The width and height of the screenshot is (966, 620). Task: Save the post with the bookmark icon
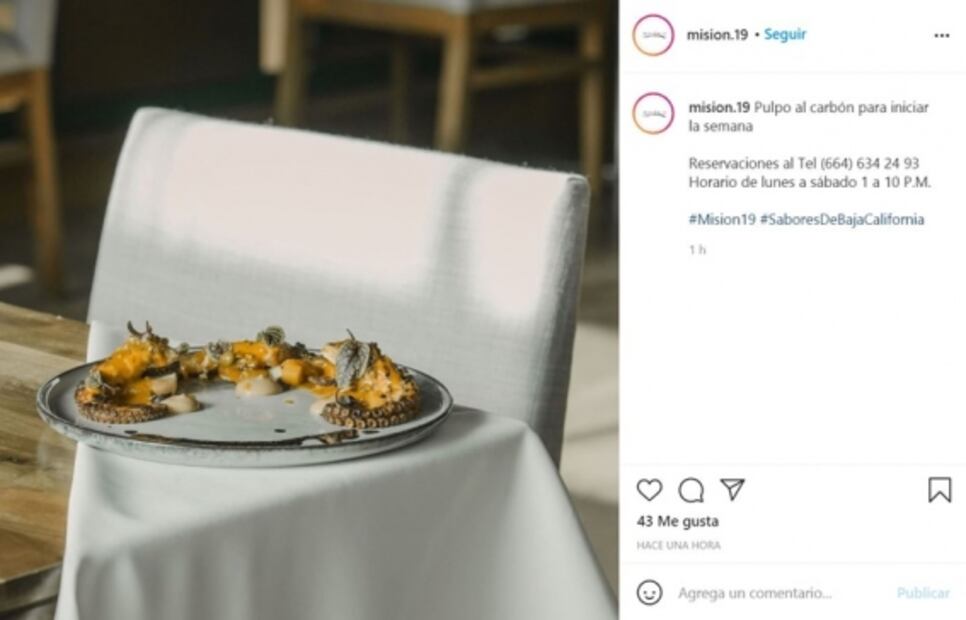click(x=938, y=489)
